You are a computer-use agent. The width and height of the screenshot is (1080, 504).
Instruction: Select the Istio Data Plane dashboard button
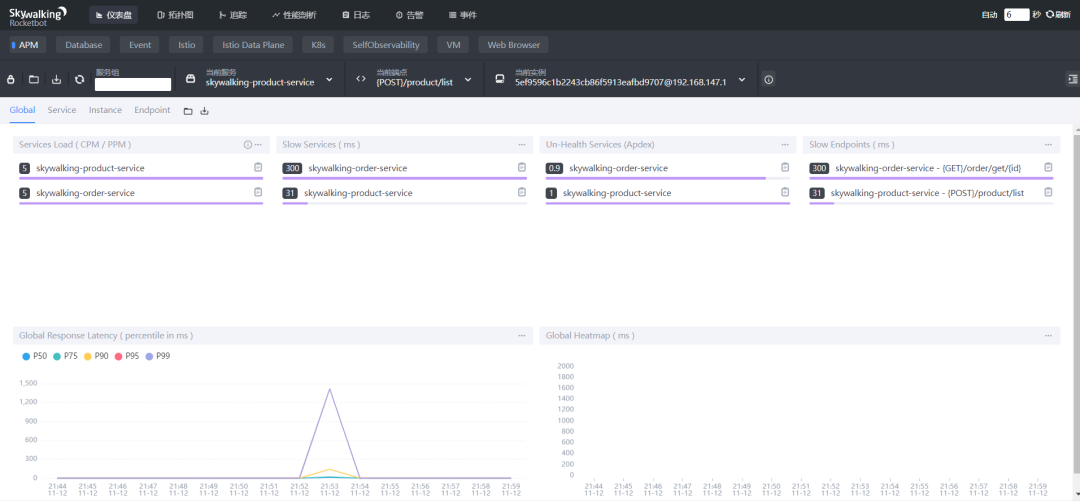(x=254, y=45)
